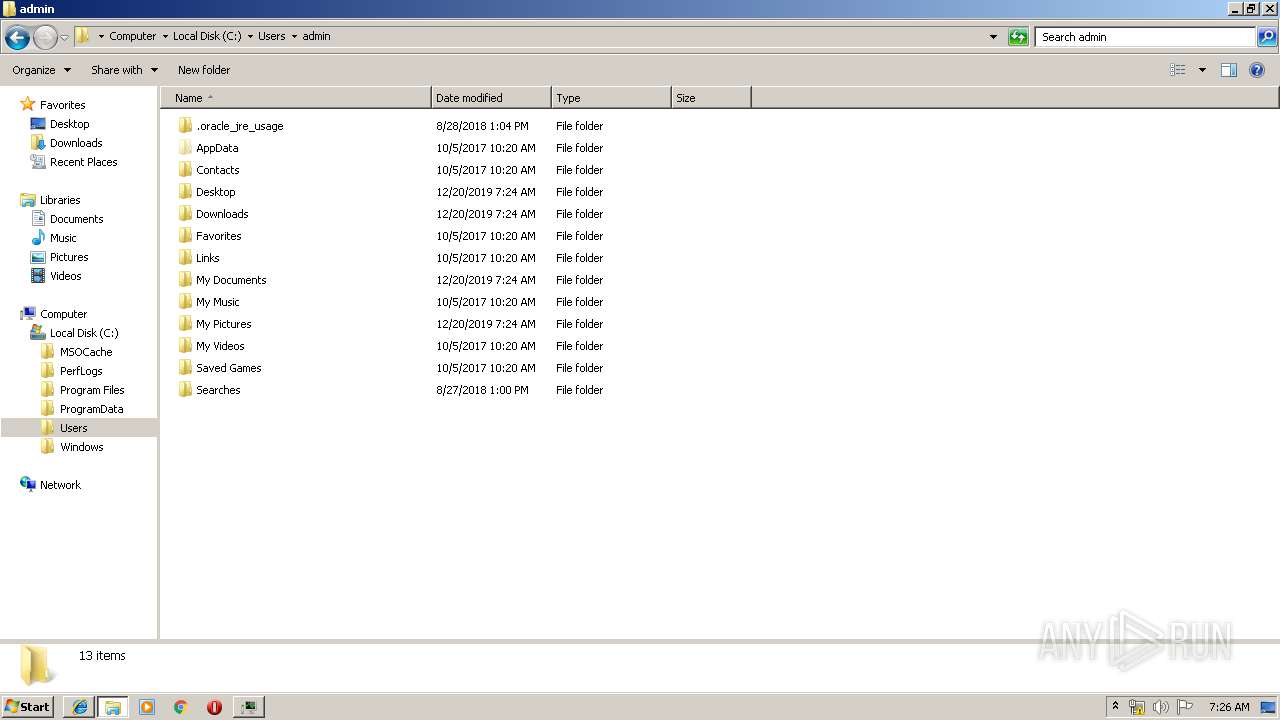Image resolution: width=1280 pixels, height=720 pixels.
Task: Select the Desktop folder icon in file list
Action: [x=185, y=192]
